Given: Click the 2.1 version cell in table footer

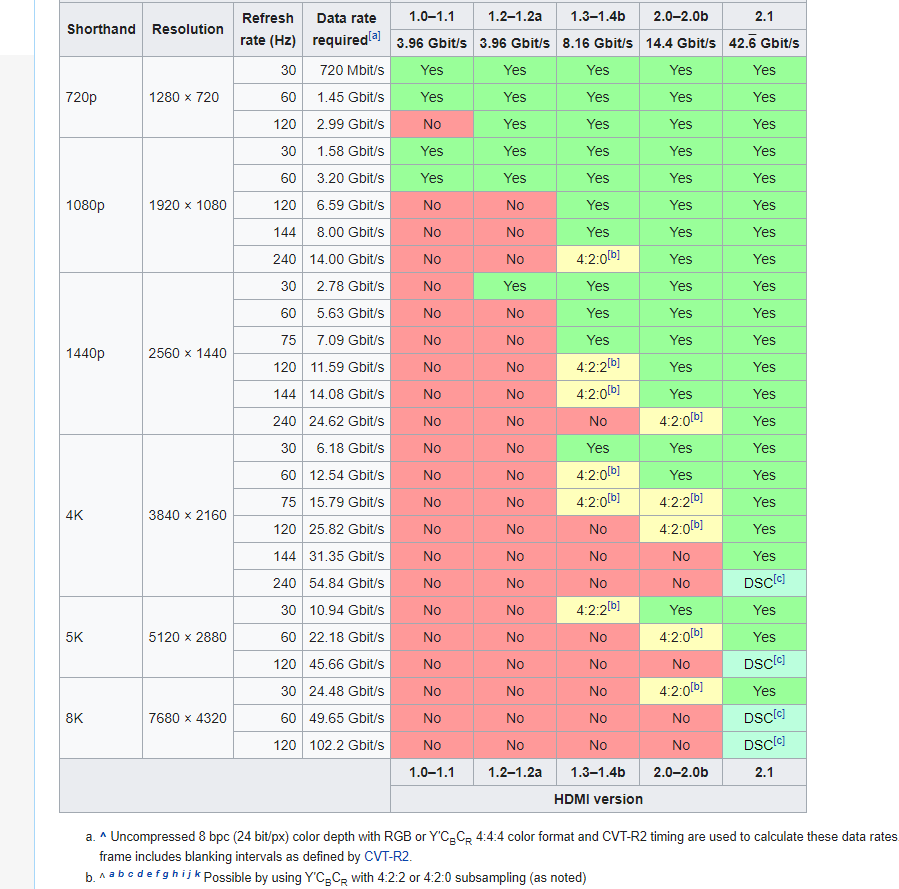Looking at the screenshot, I should point(764,772).
